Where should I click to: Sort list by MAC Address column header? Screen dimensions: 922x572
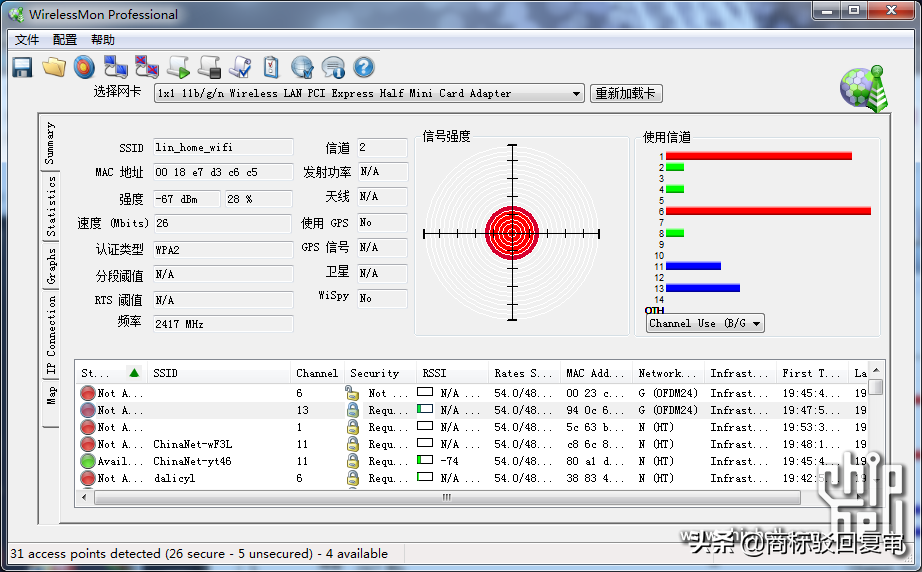(596, 373)
